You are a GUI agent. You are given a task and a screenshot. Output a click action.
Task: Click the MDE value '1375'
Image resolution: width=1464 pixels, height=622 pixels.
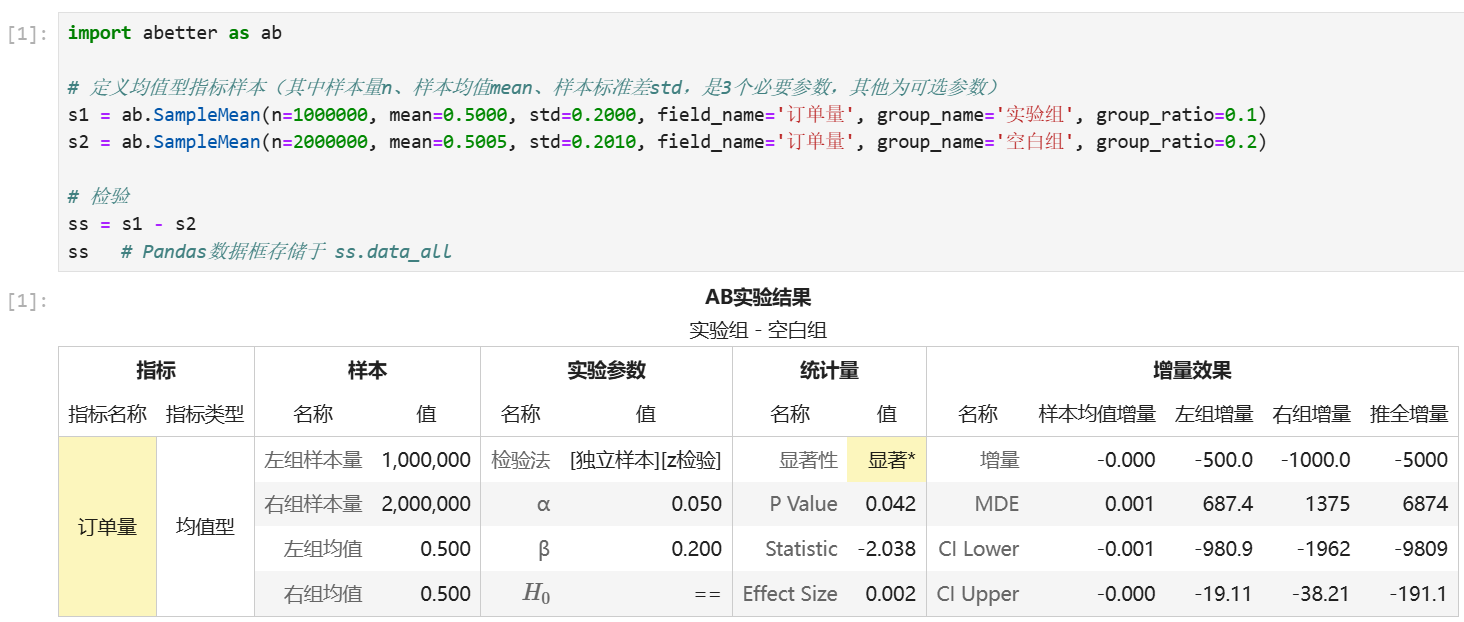(1329, 504)
